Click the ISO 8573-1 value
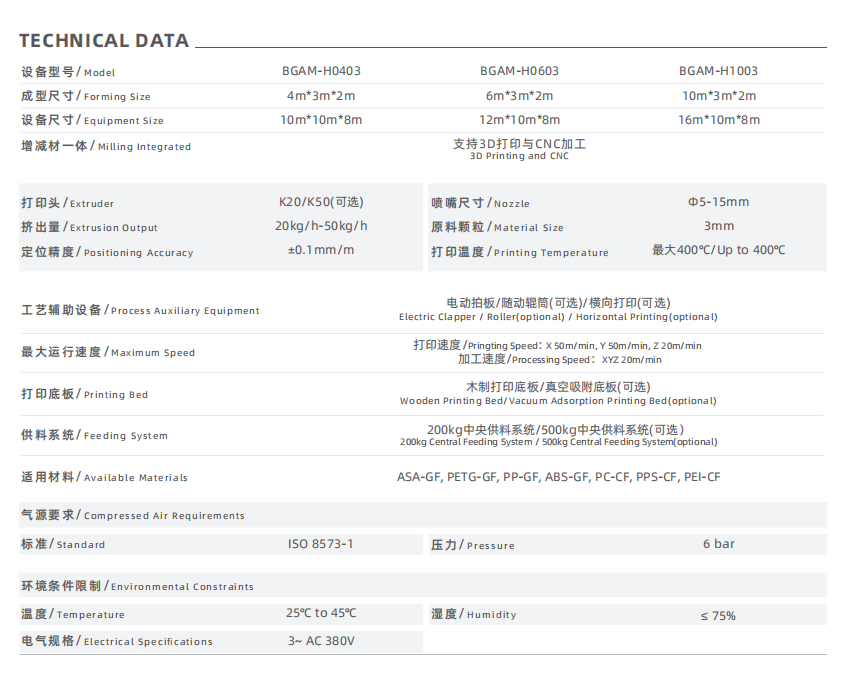 [x=321, y=544]
